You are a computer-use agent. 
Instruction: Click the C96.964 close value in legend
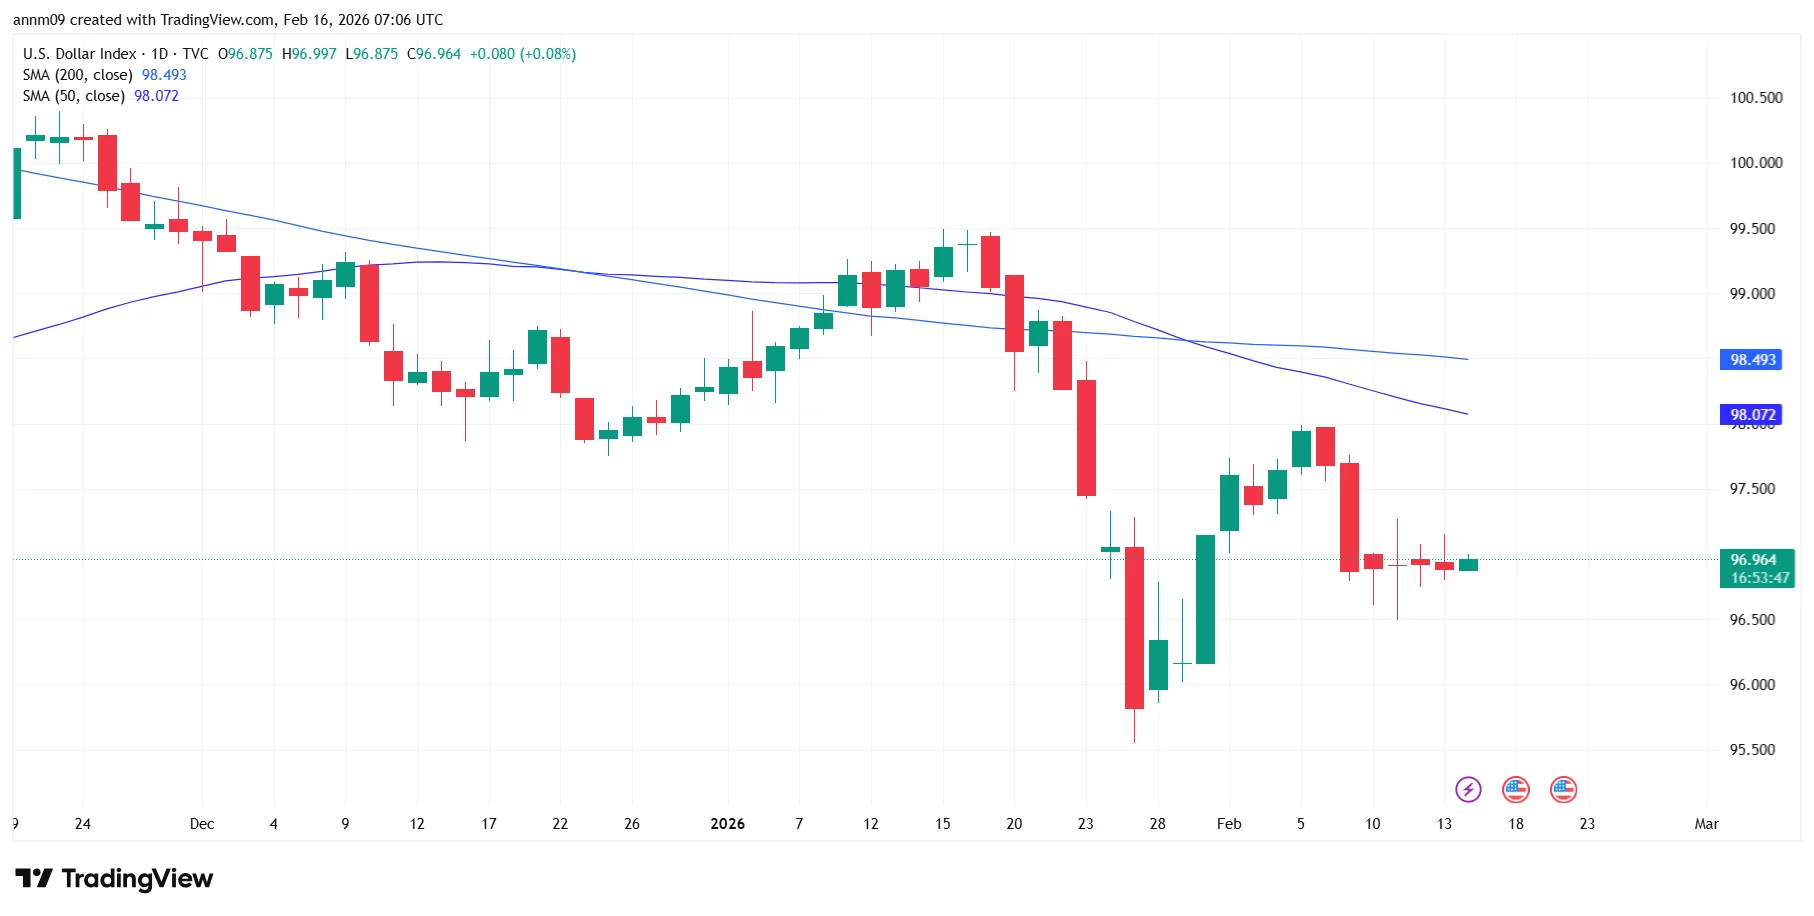pos(434,54)
